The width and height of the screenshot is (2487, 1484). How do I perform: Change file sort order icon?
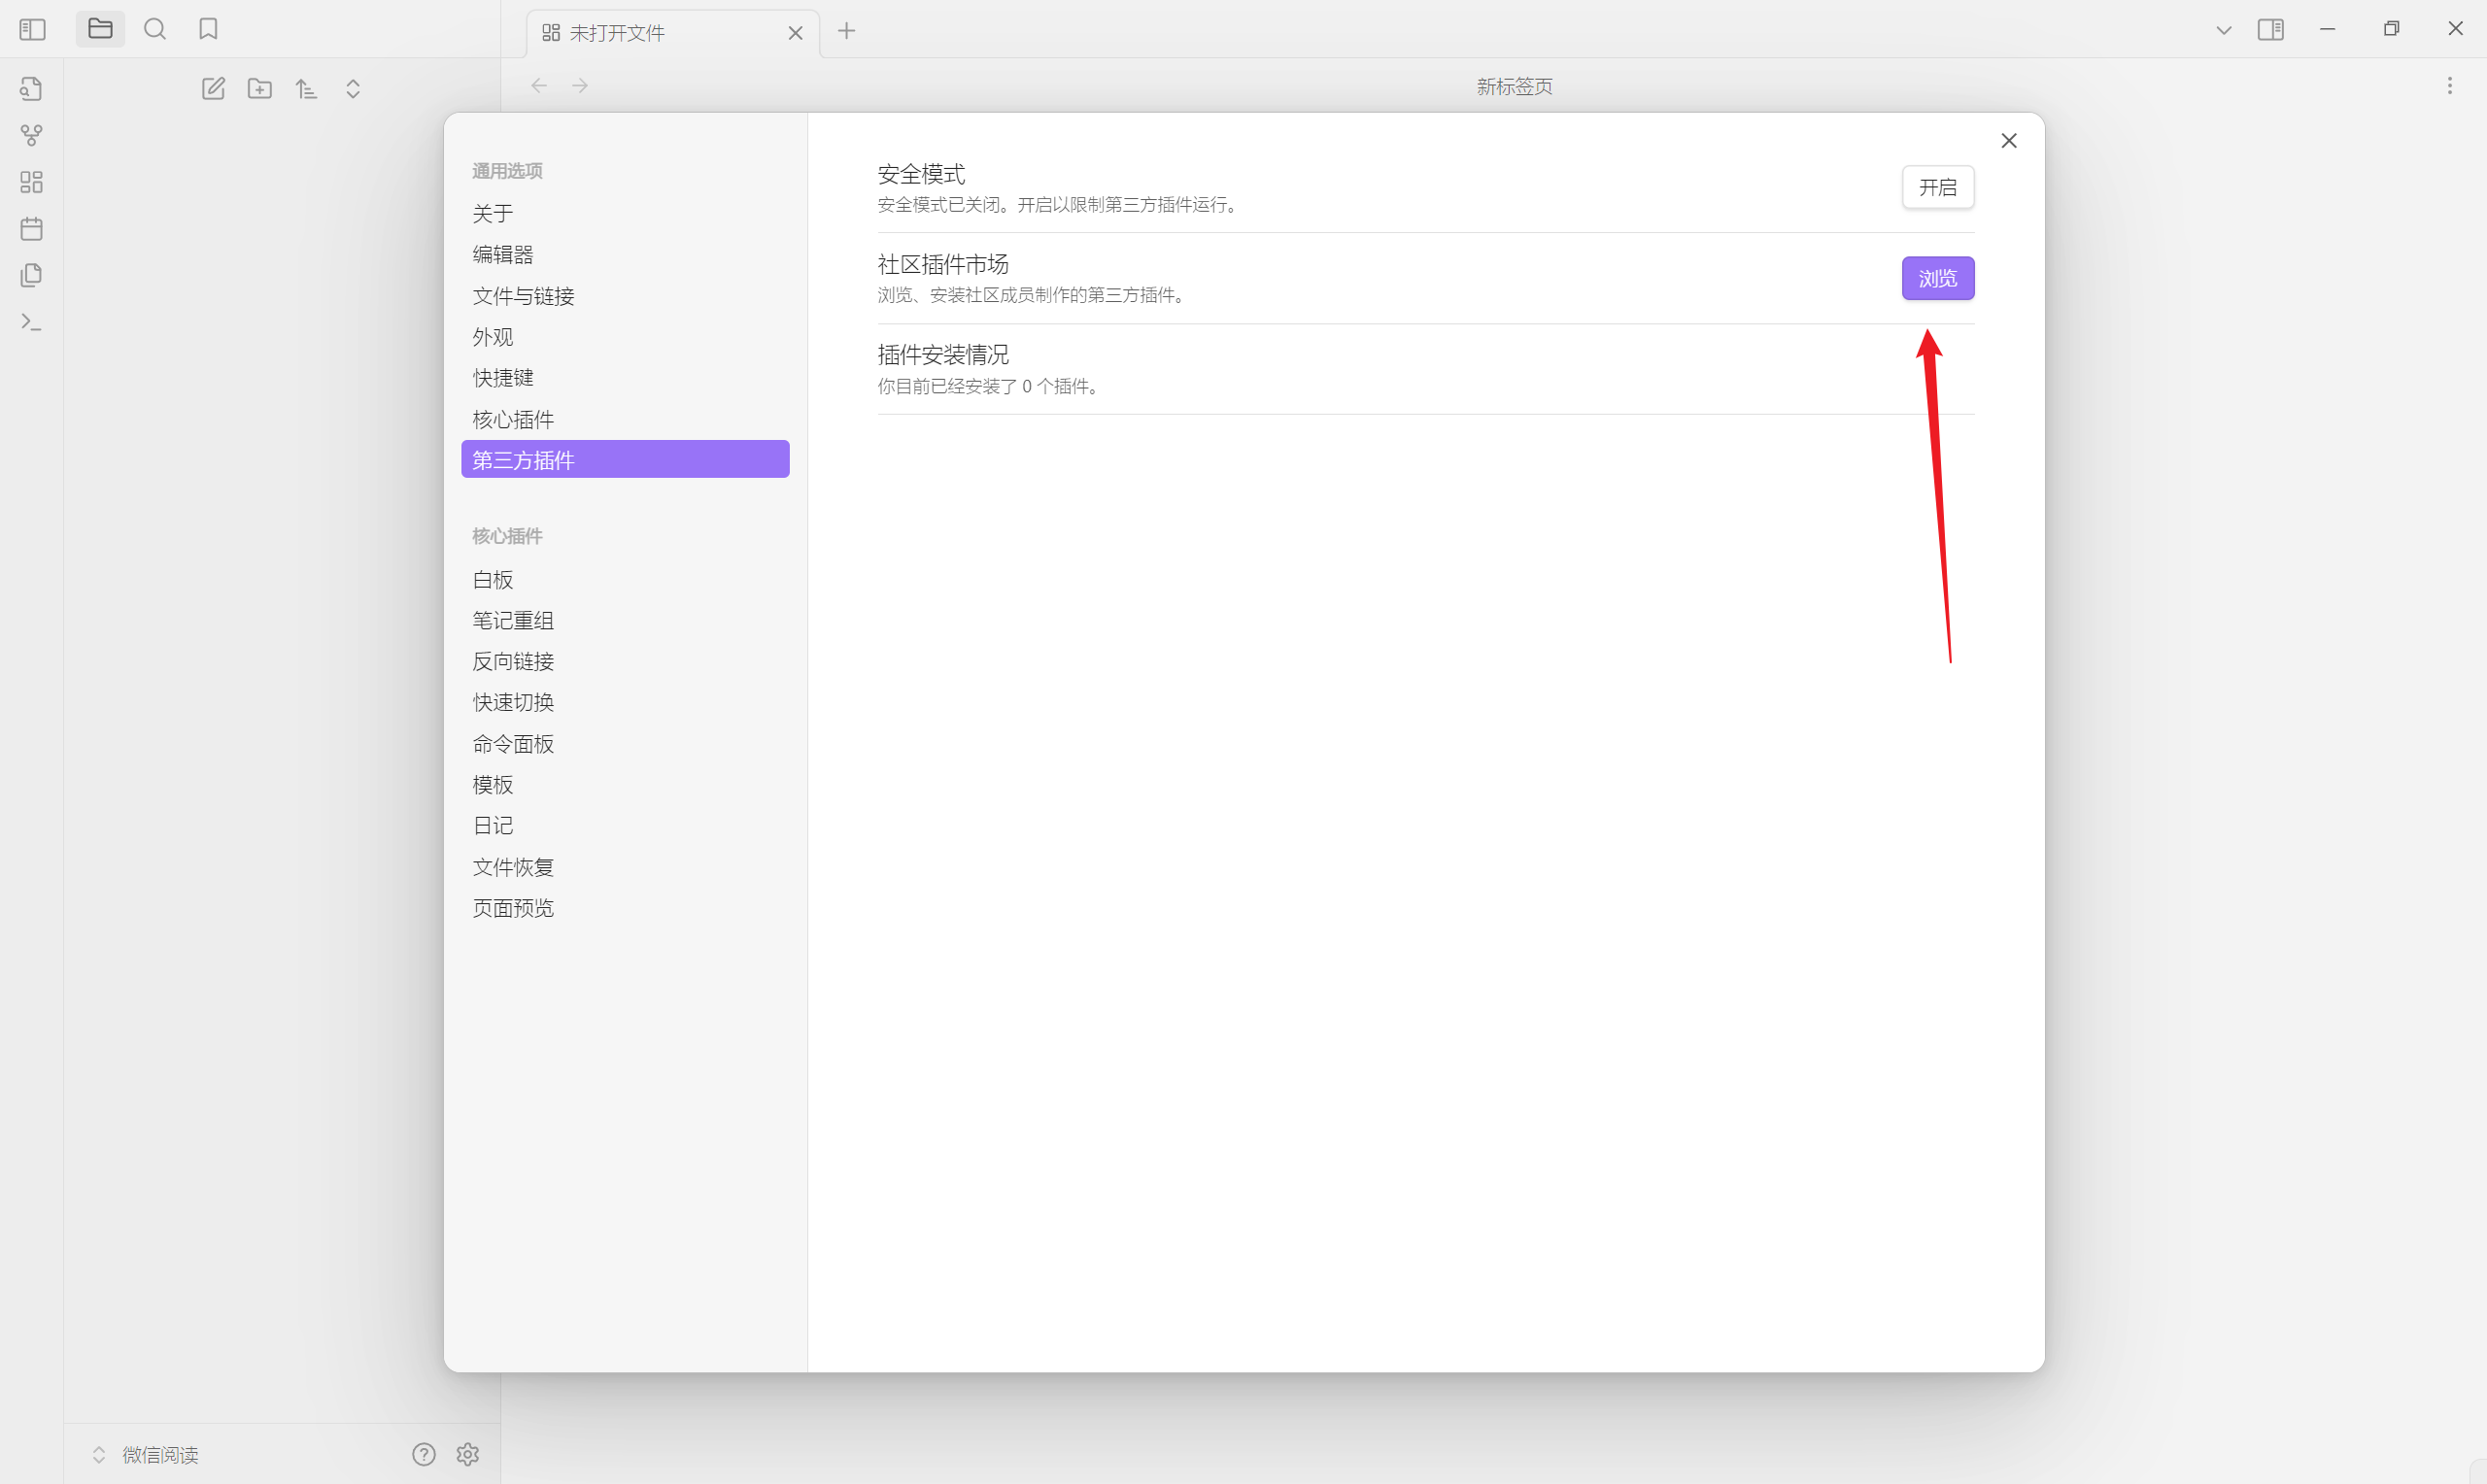point(306,89)
